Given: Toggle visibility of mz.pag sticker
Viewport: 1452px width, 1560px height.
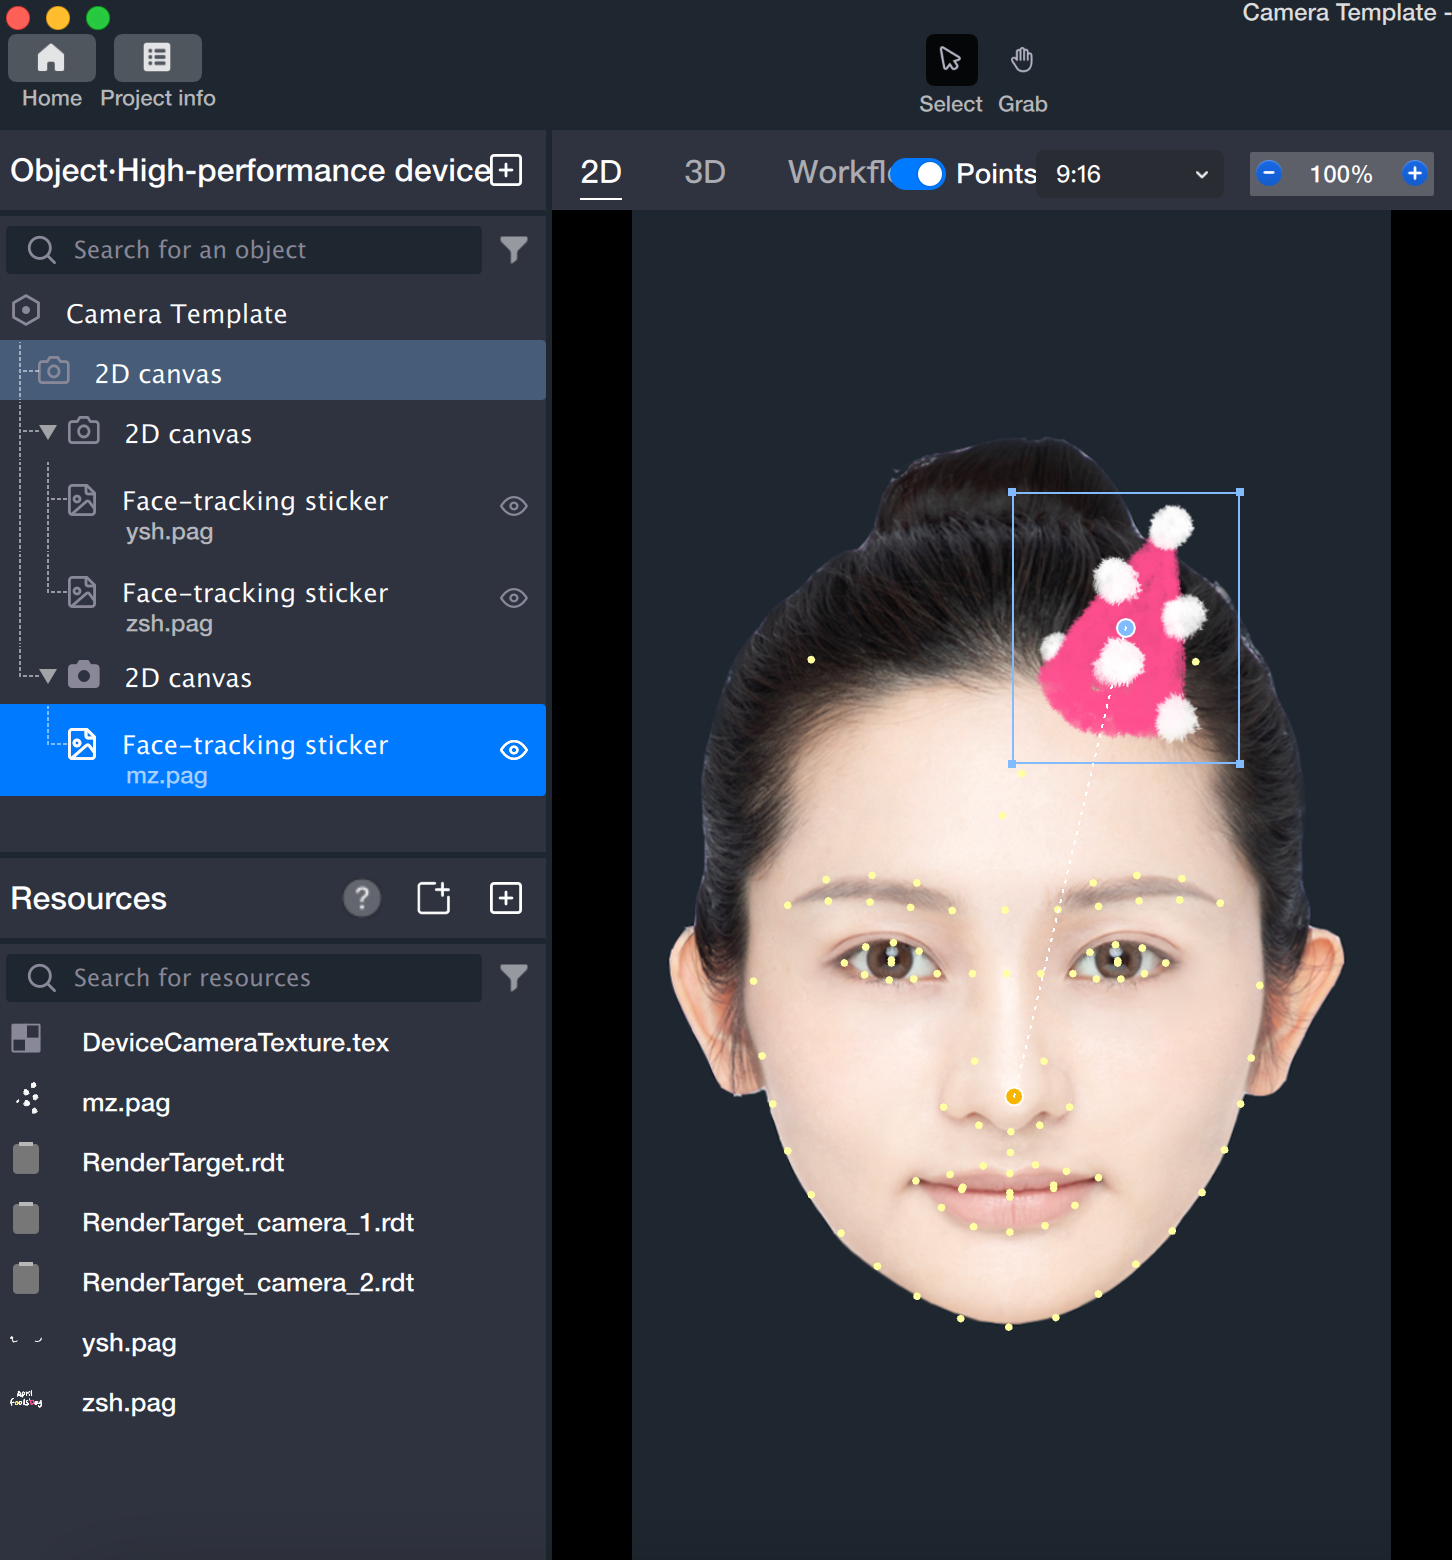Looking at the screenshot, I should pos(513,750).
